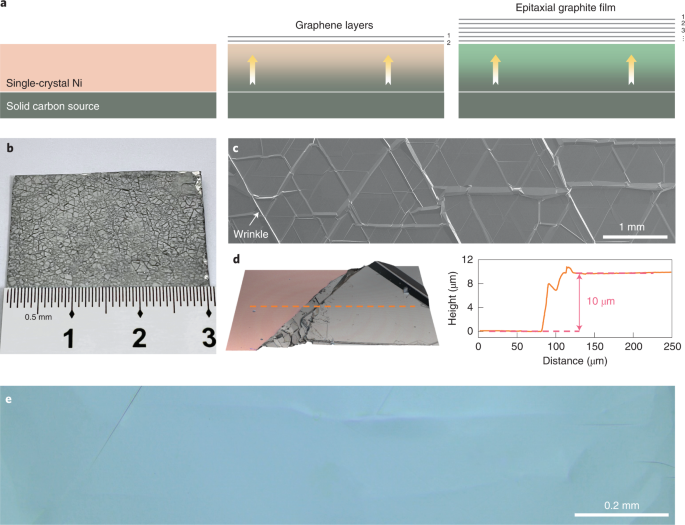Click the pink double-headed arrow in the height plot
Viewport: 685px width, 525px height.
578,302
